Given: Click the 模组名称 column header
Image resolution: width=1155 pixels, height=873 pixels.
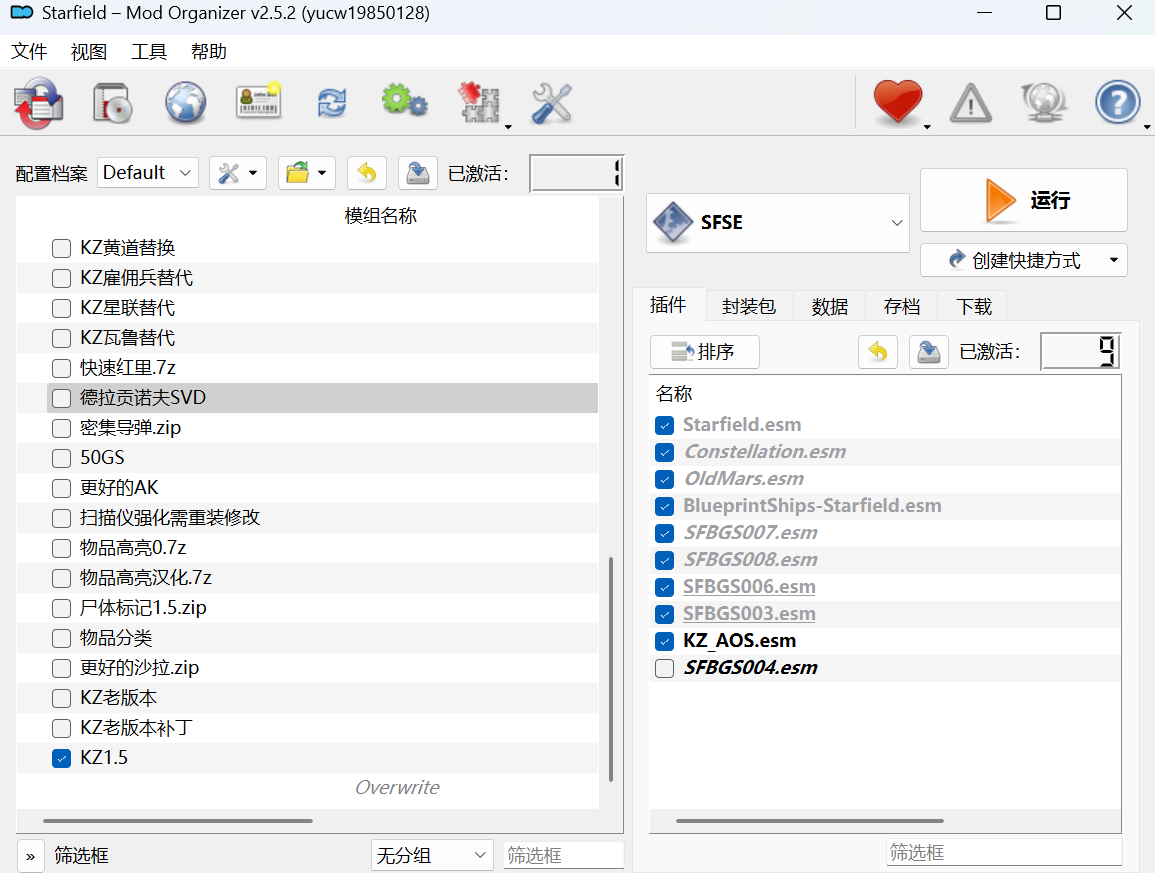Looking at the screenshot, I should (x=381, y=216).
